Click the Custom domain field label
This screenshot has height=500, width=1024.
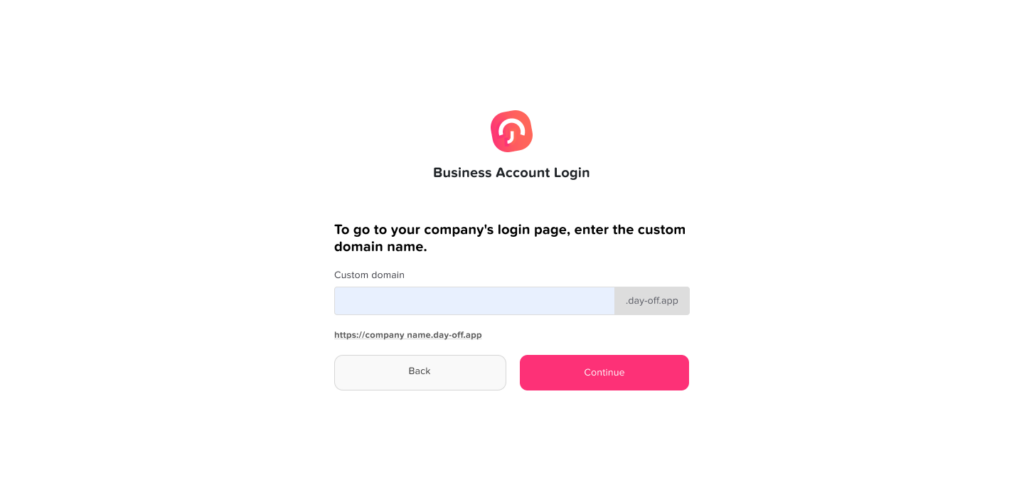click(x=369, y=275)
